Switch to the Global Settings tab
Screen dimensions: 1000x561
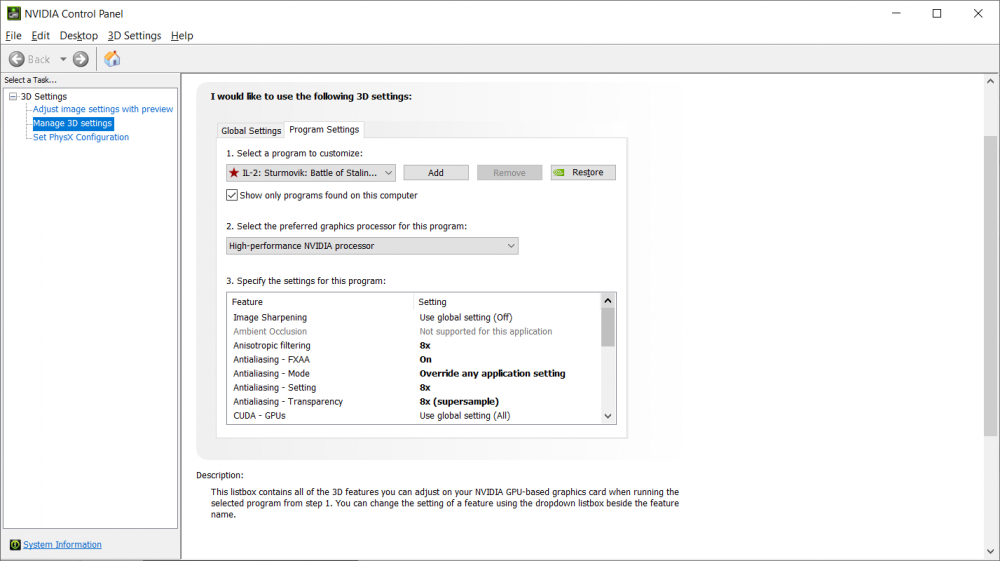[x=251, y=131]
